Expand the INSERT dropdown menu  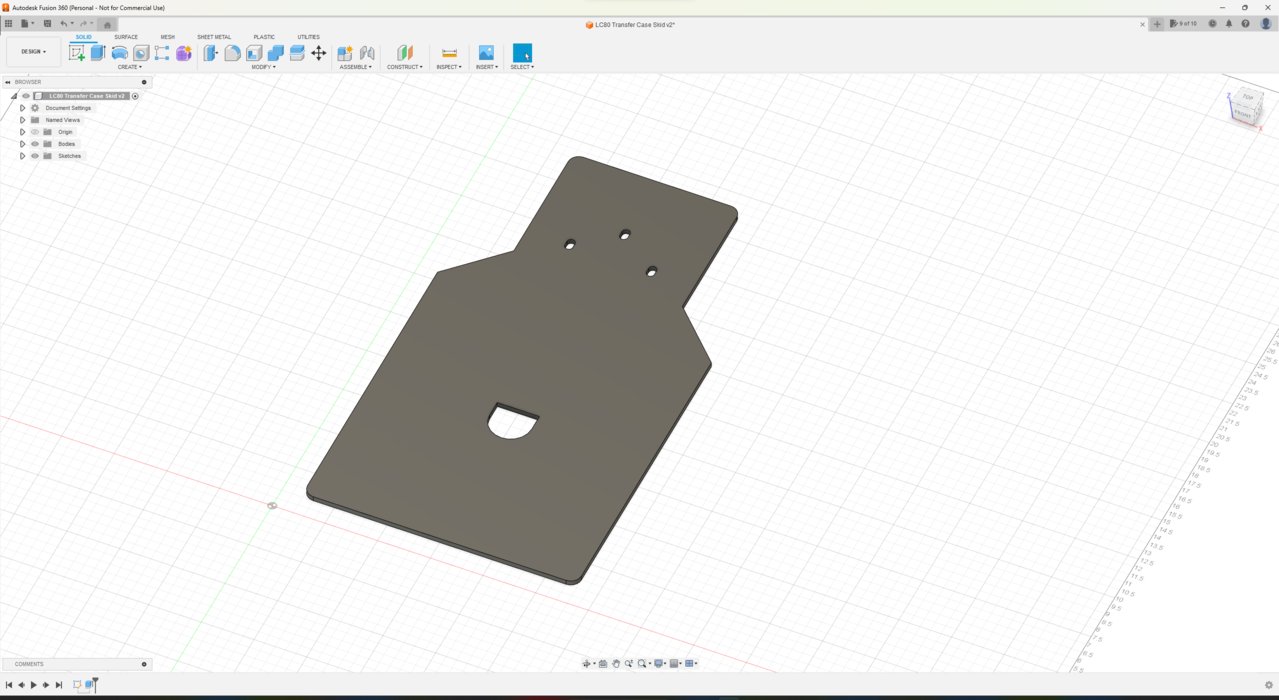(487, 67)
